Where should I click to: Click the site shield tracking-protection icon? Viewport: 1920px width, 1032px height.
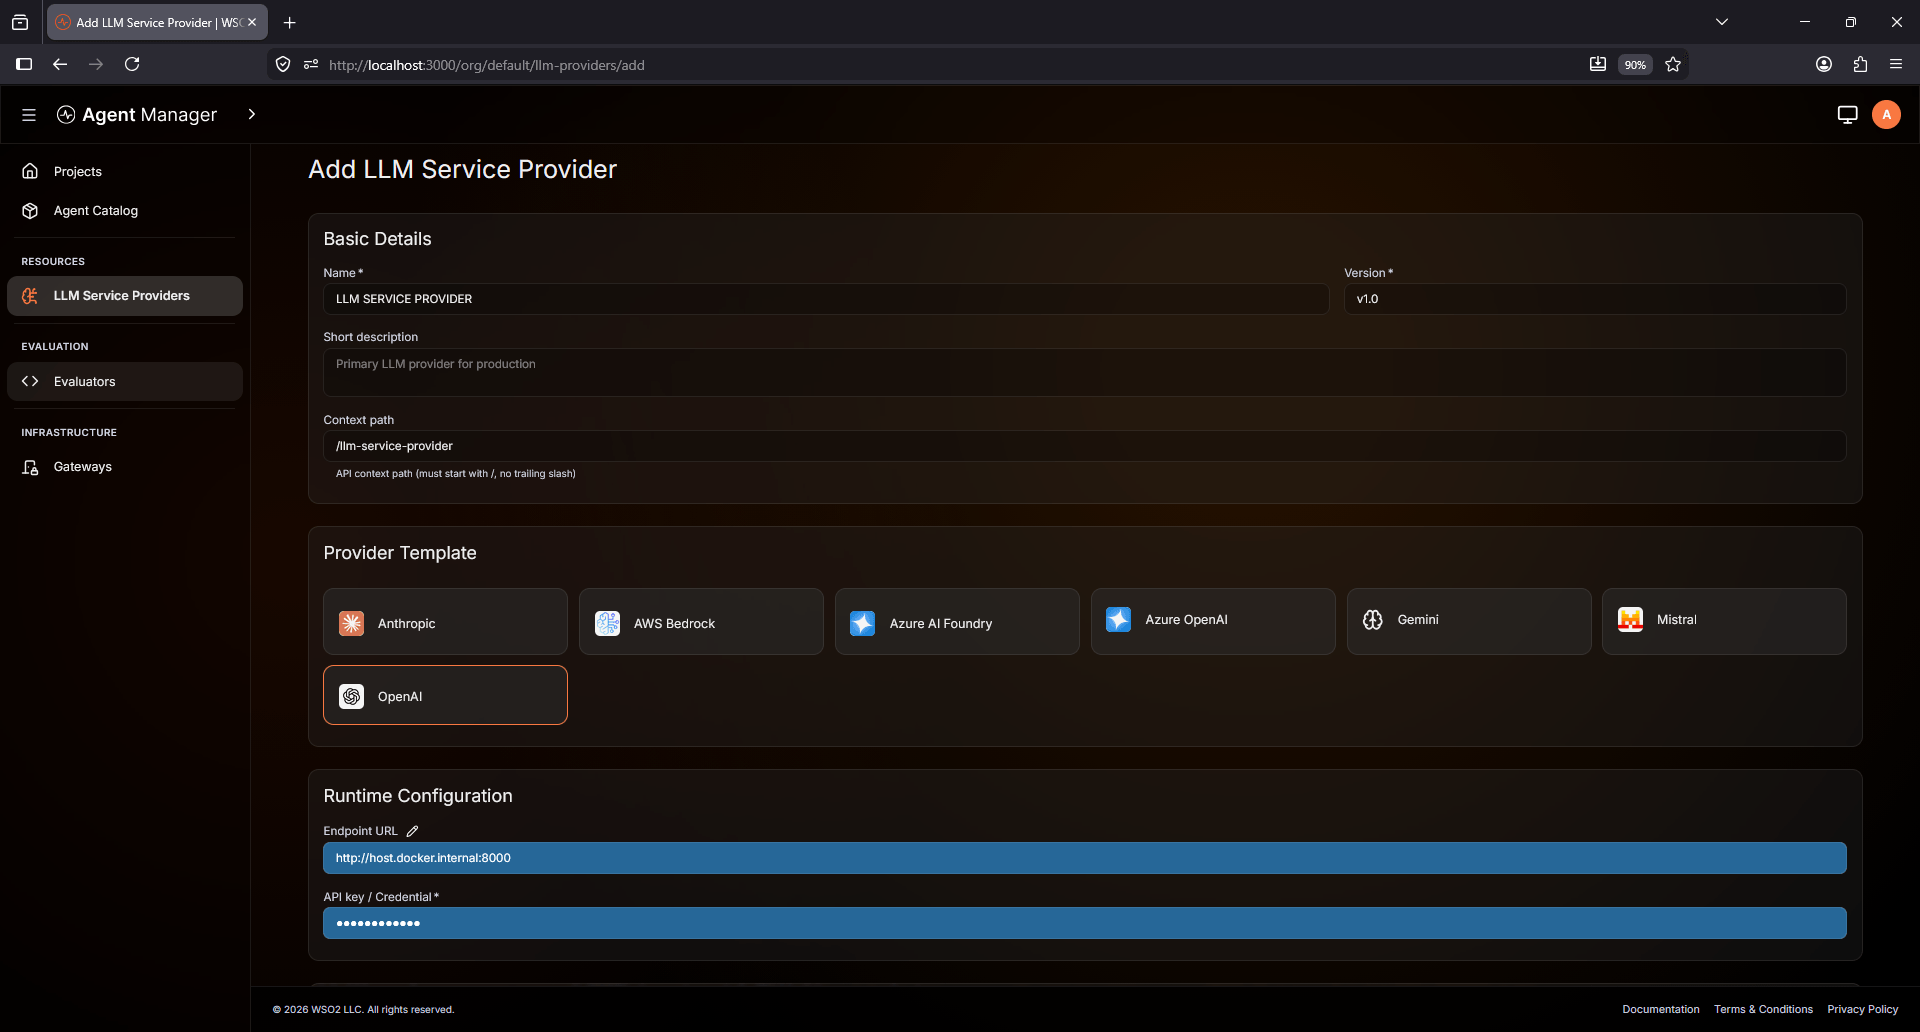283,64
